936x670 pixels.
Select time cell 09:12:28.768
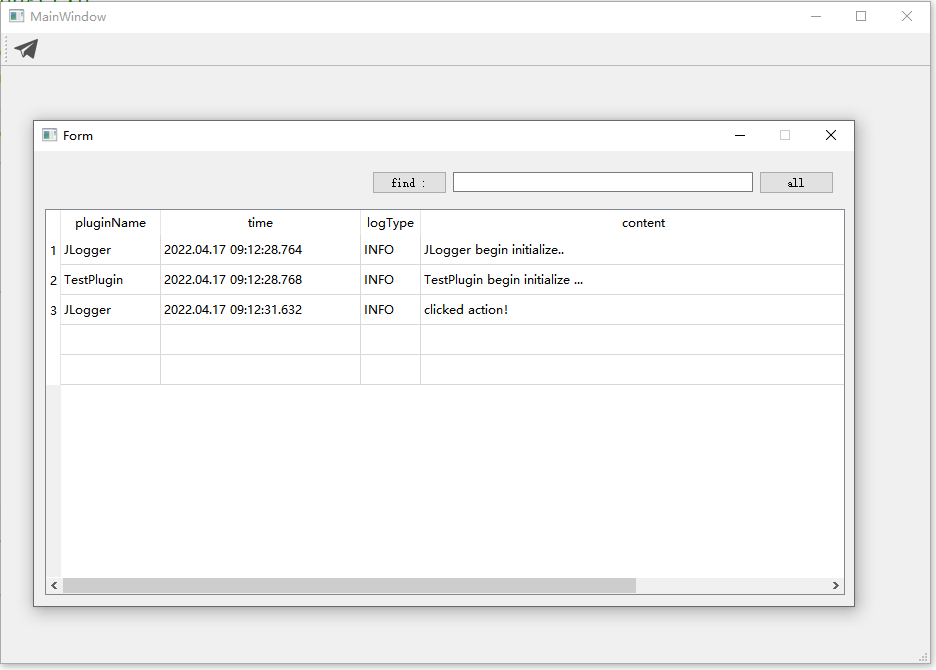(260, 280)
